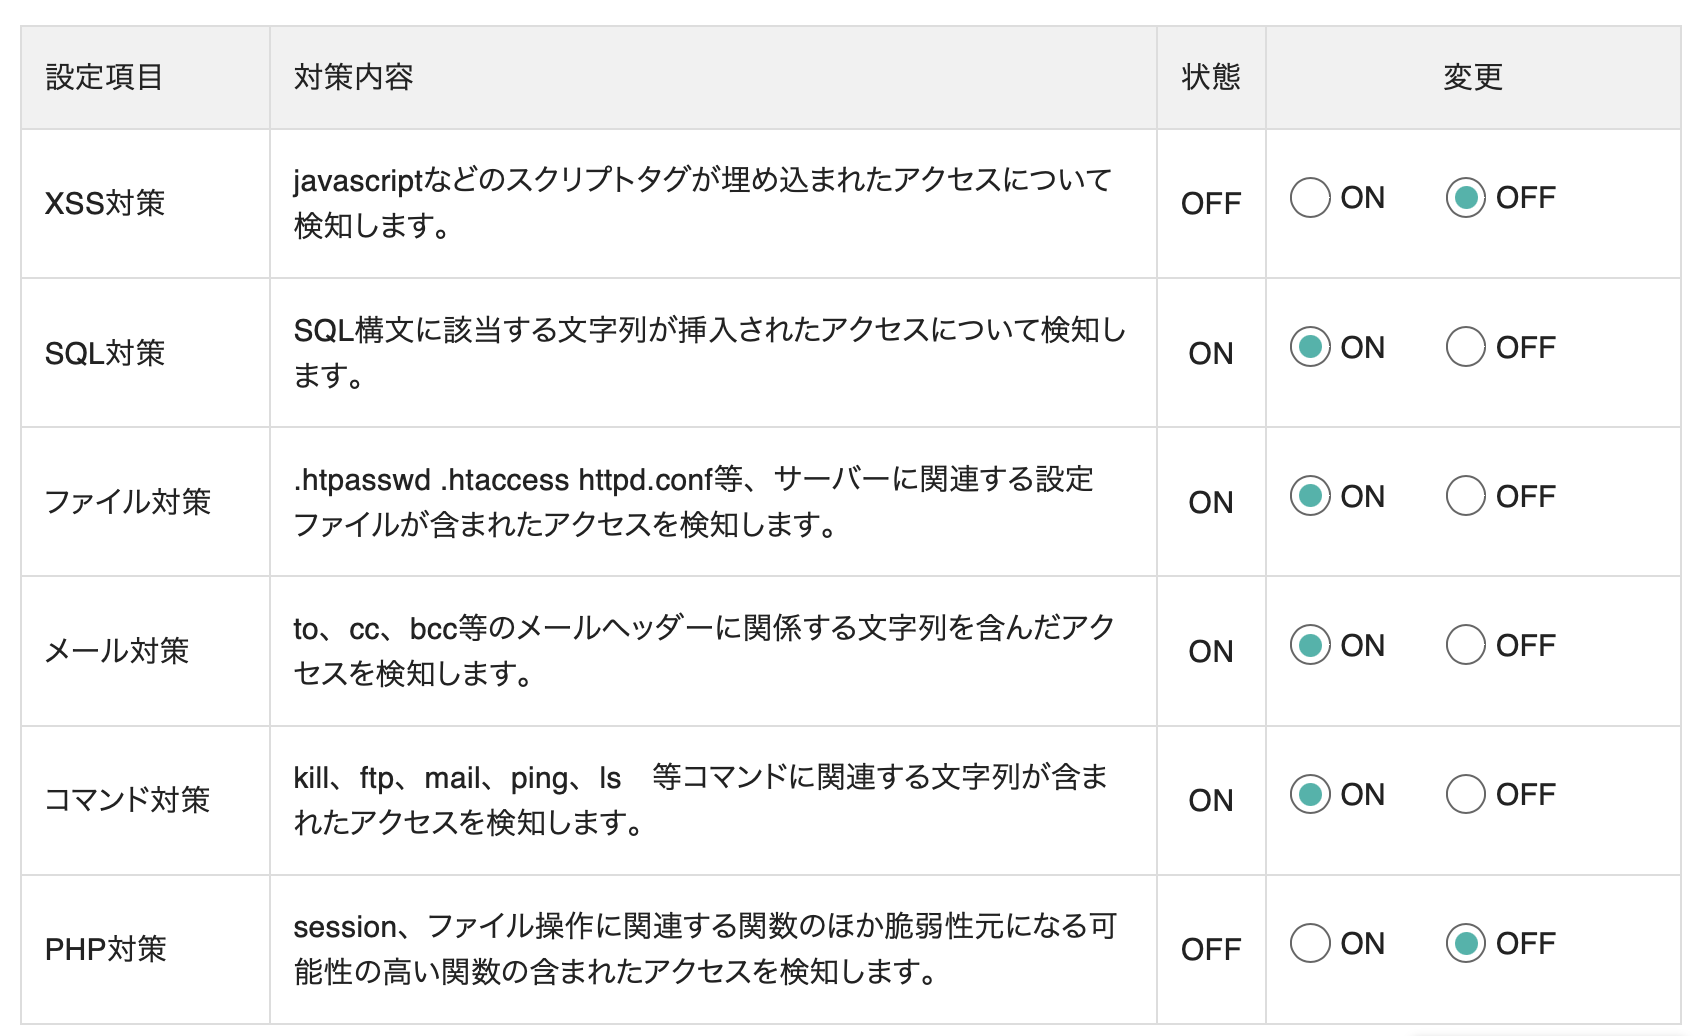Click the PHP対策 row label
This screenshot has height=1036, width=1694.
point(106,949)
